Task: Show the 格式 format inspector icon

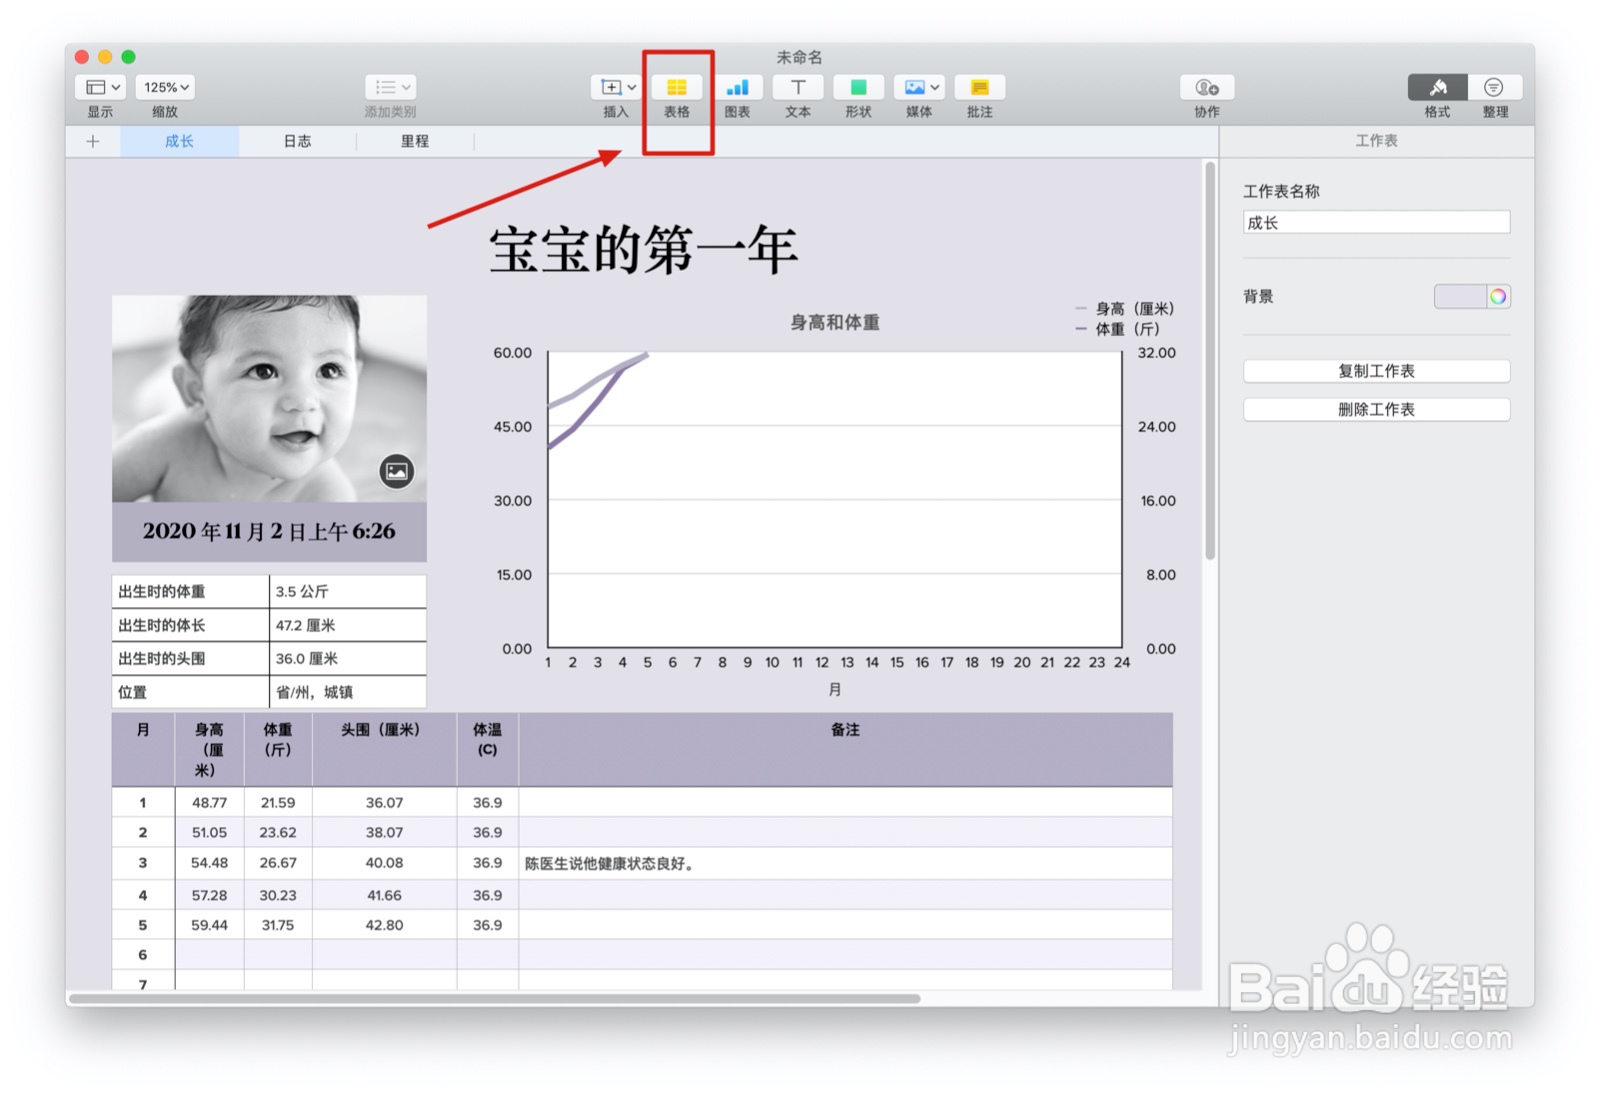Action: point(1437,87)
